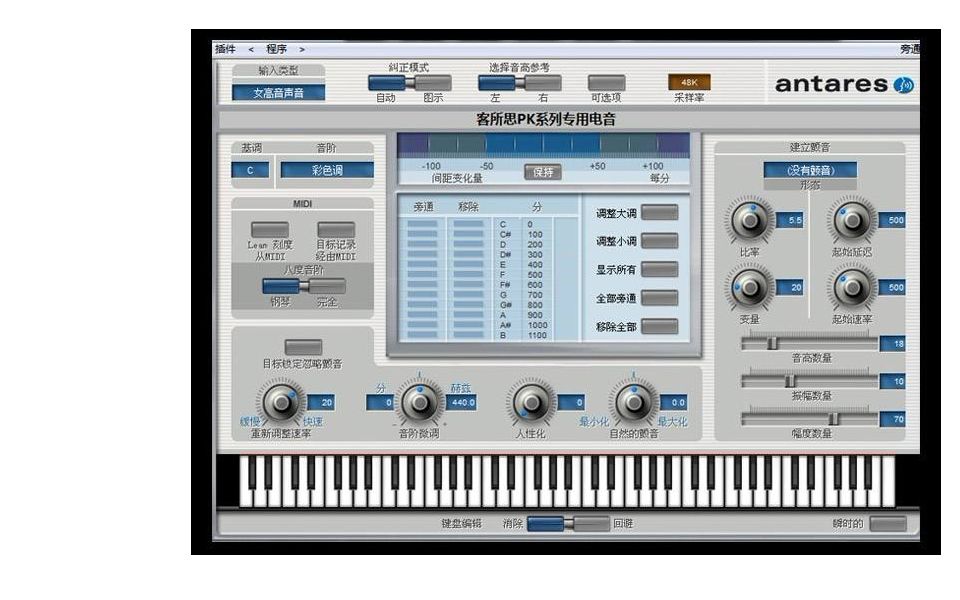Click the 可选项 options button
Viewport: 960px width, 600px height.
tap(606, 83)
